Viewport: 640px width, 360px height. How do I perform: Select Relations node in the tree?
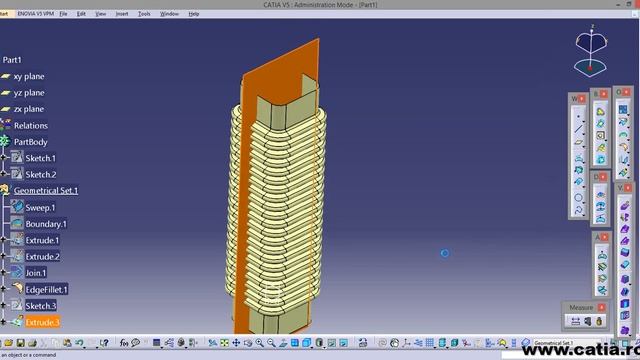point(31,125)
